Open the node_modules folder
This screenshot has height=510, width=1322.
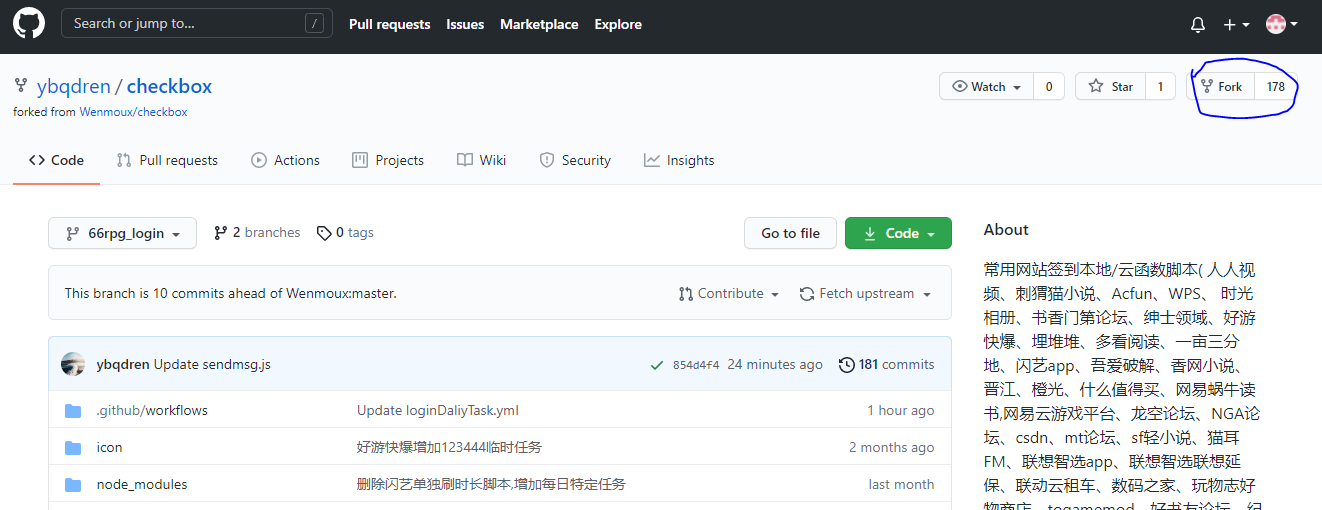pos(142,484)
